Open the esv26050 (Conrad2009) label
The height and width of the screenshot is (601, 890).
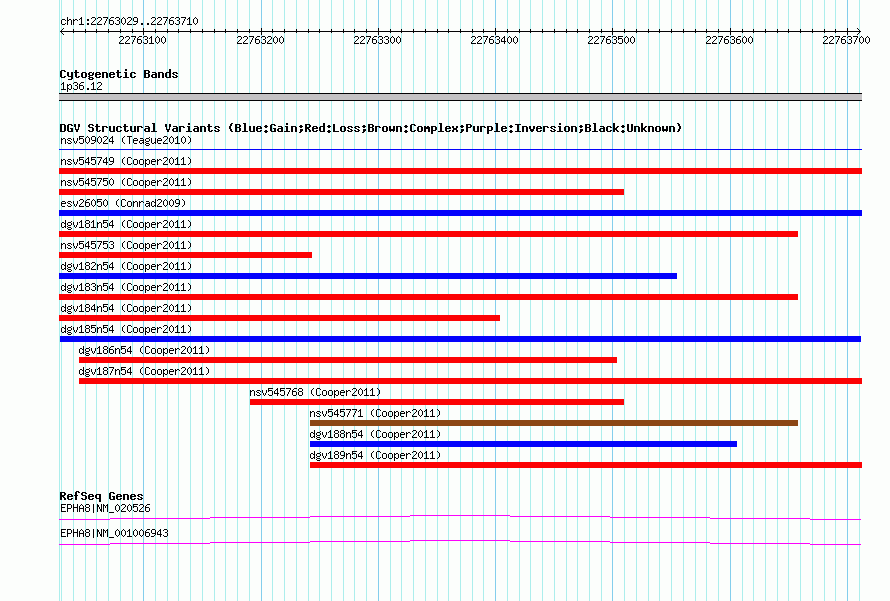point(123,203)
